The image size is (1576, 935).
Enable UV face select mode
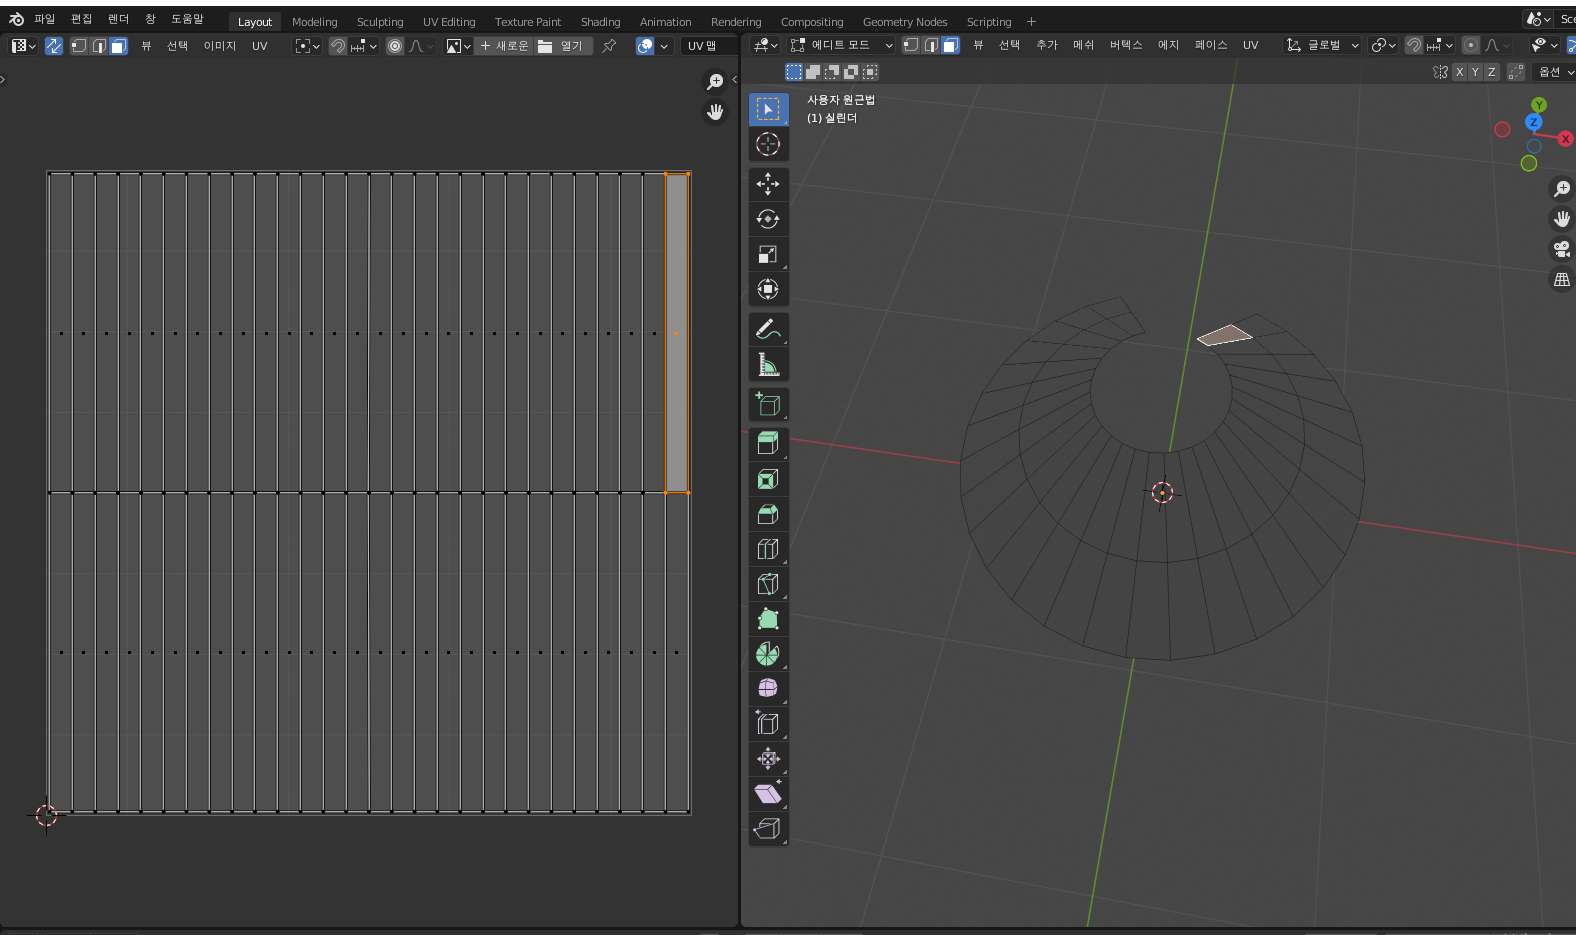pos(118,46)
